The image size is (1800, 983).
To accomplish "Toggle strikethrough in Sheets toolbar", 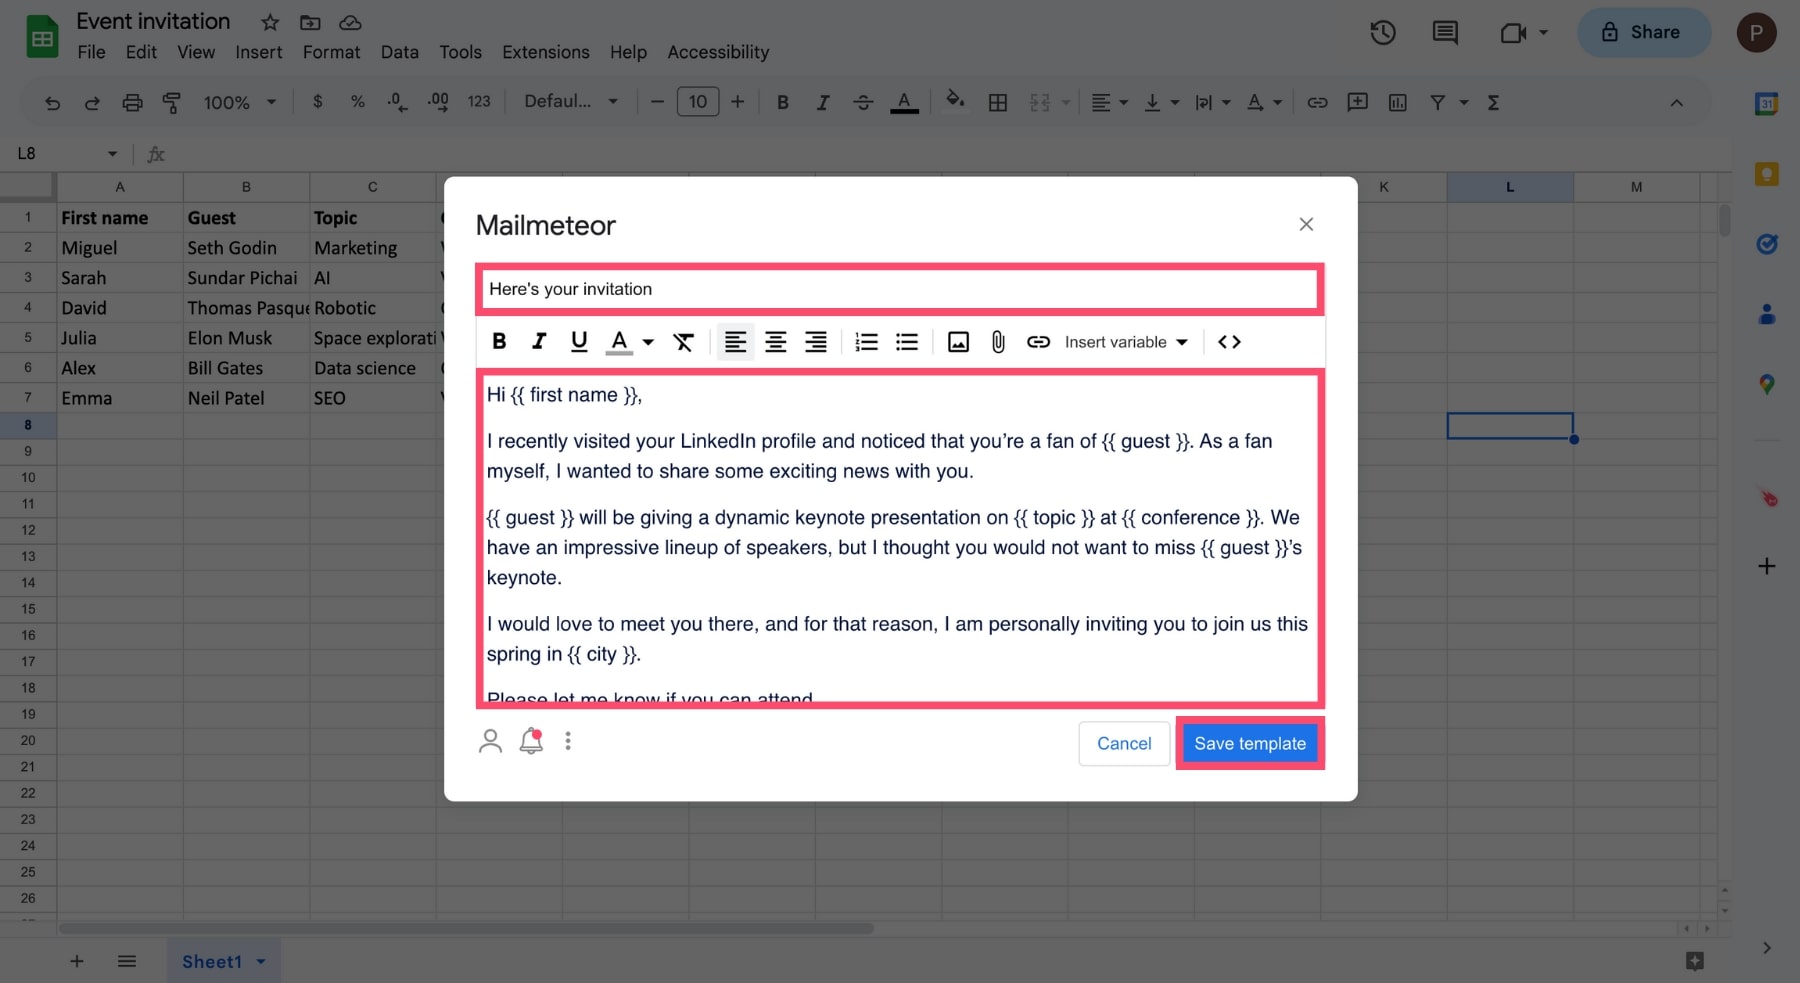I will pos(863,102).
